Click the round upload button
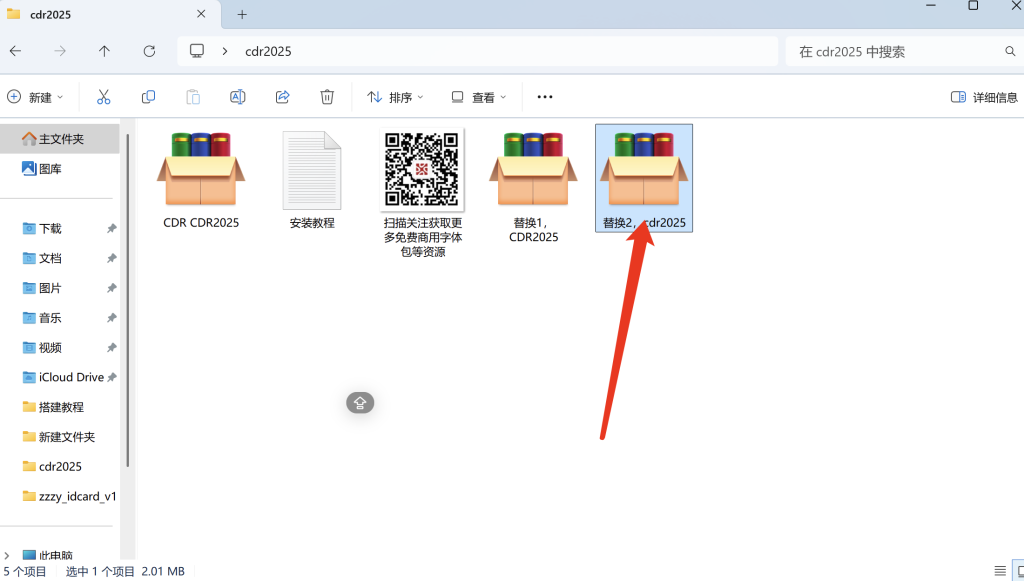Screen dimensions: 1024x581 [x=360, y=403]
